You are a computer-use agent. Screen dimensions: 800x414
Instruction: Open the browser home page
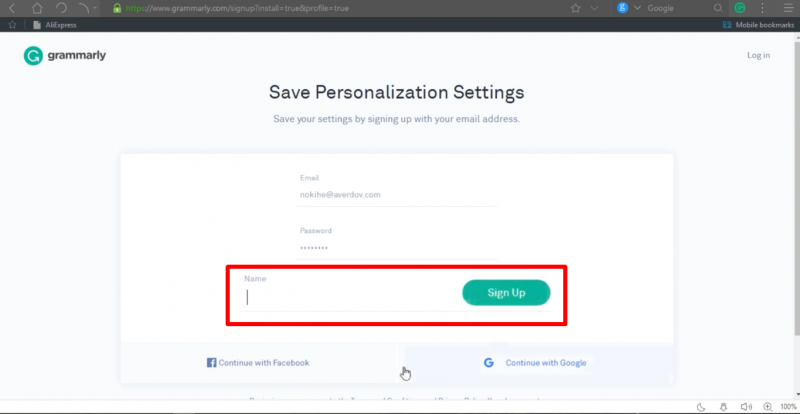coord(37,7)
